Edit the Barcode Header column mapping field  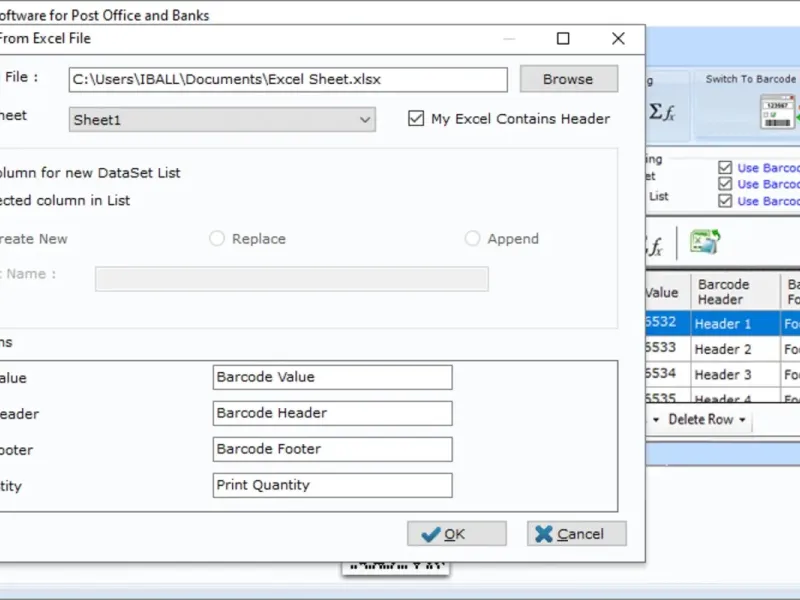(x=332, y=413)
